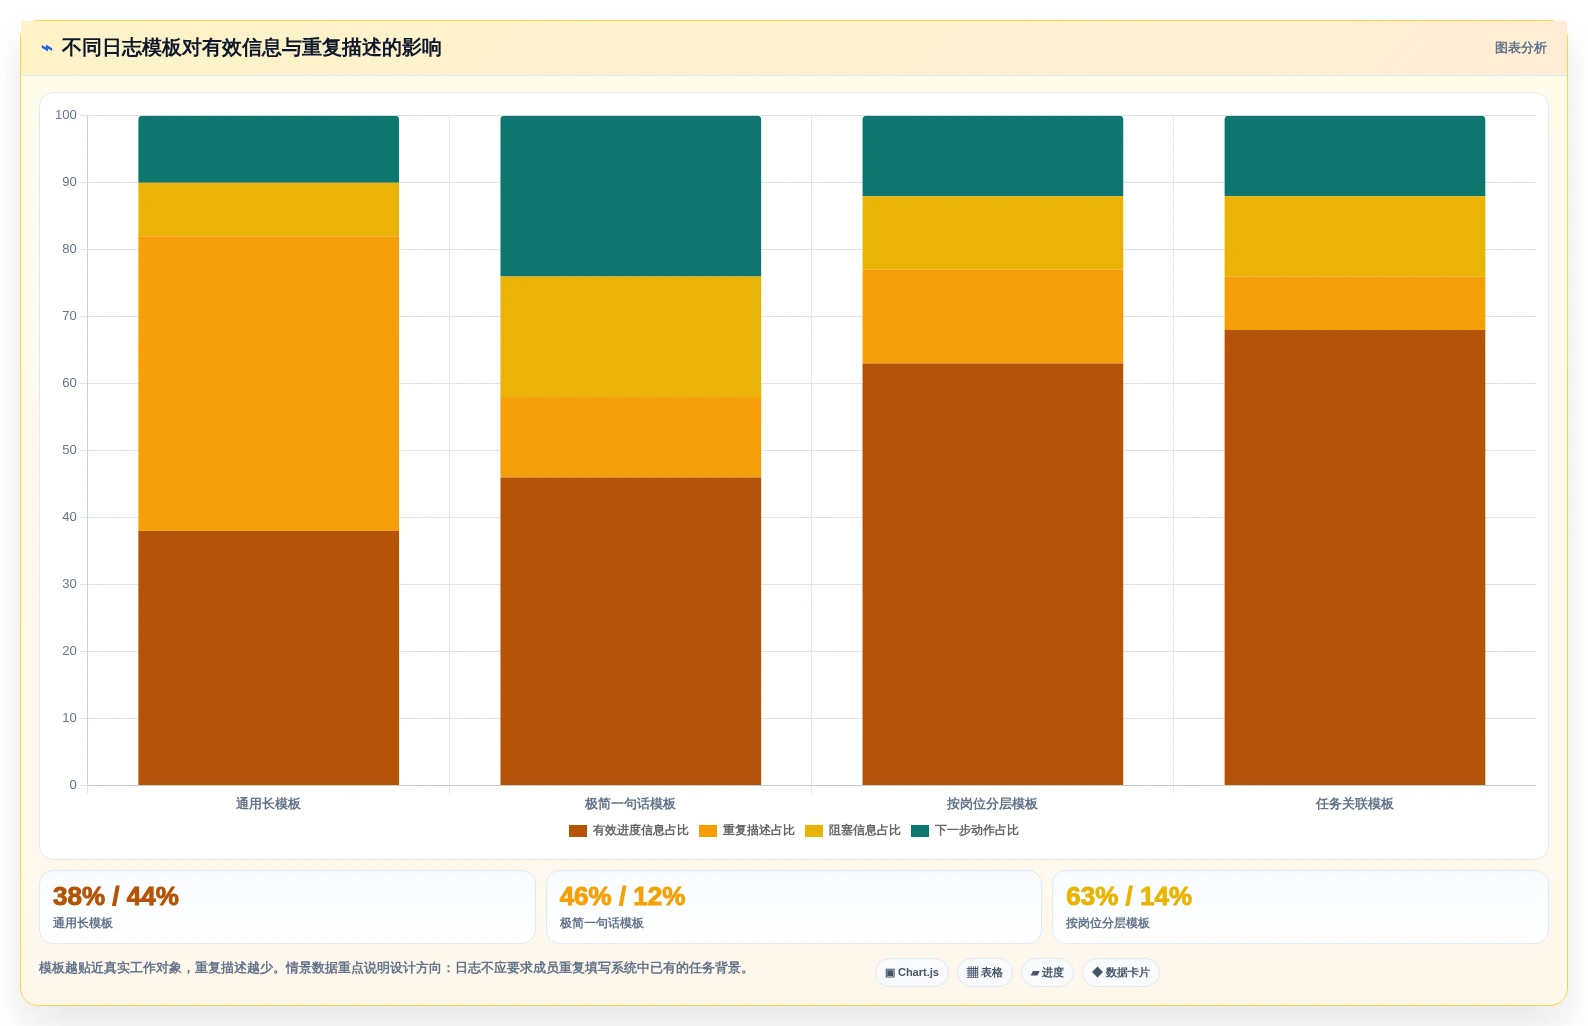Select the 表格 tag chip
Image resolution: width=1588 pixels, height=1026 pixels.
985,972
